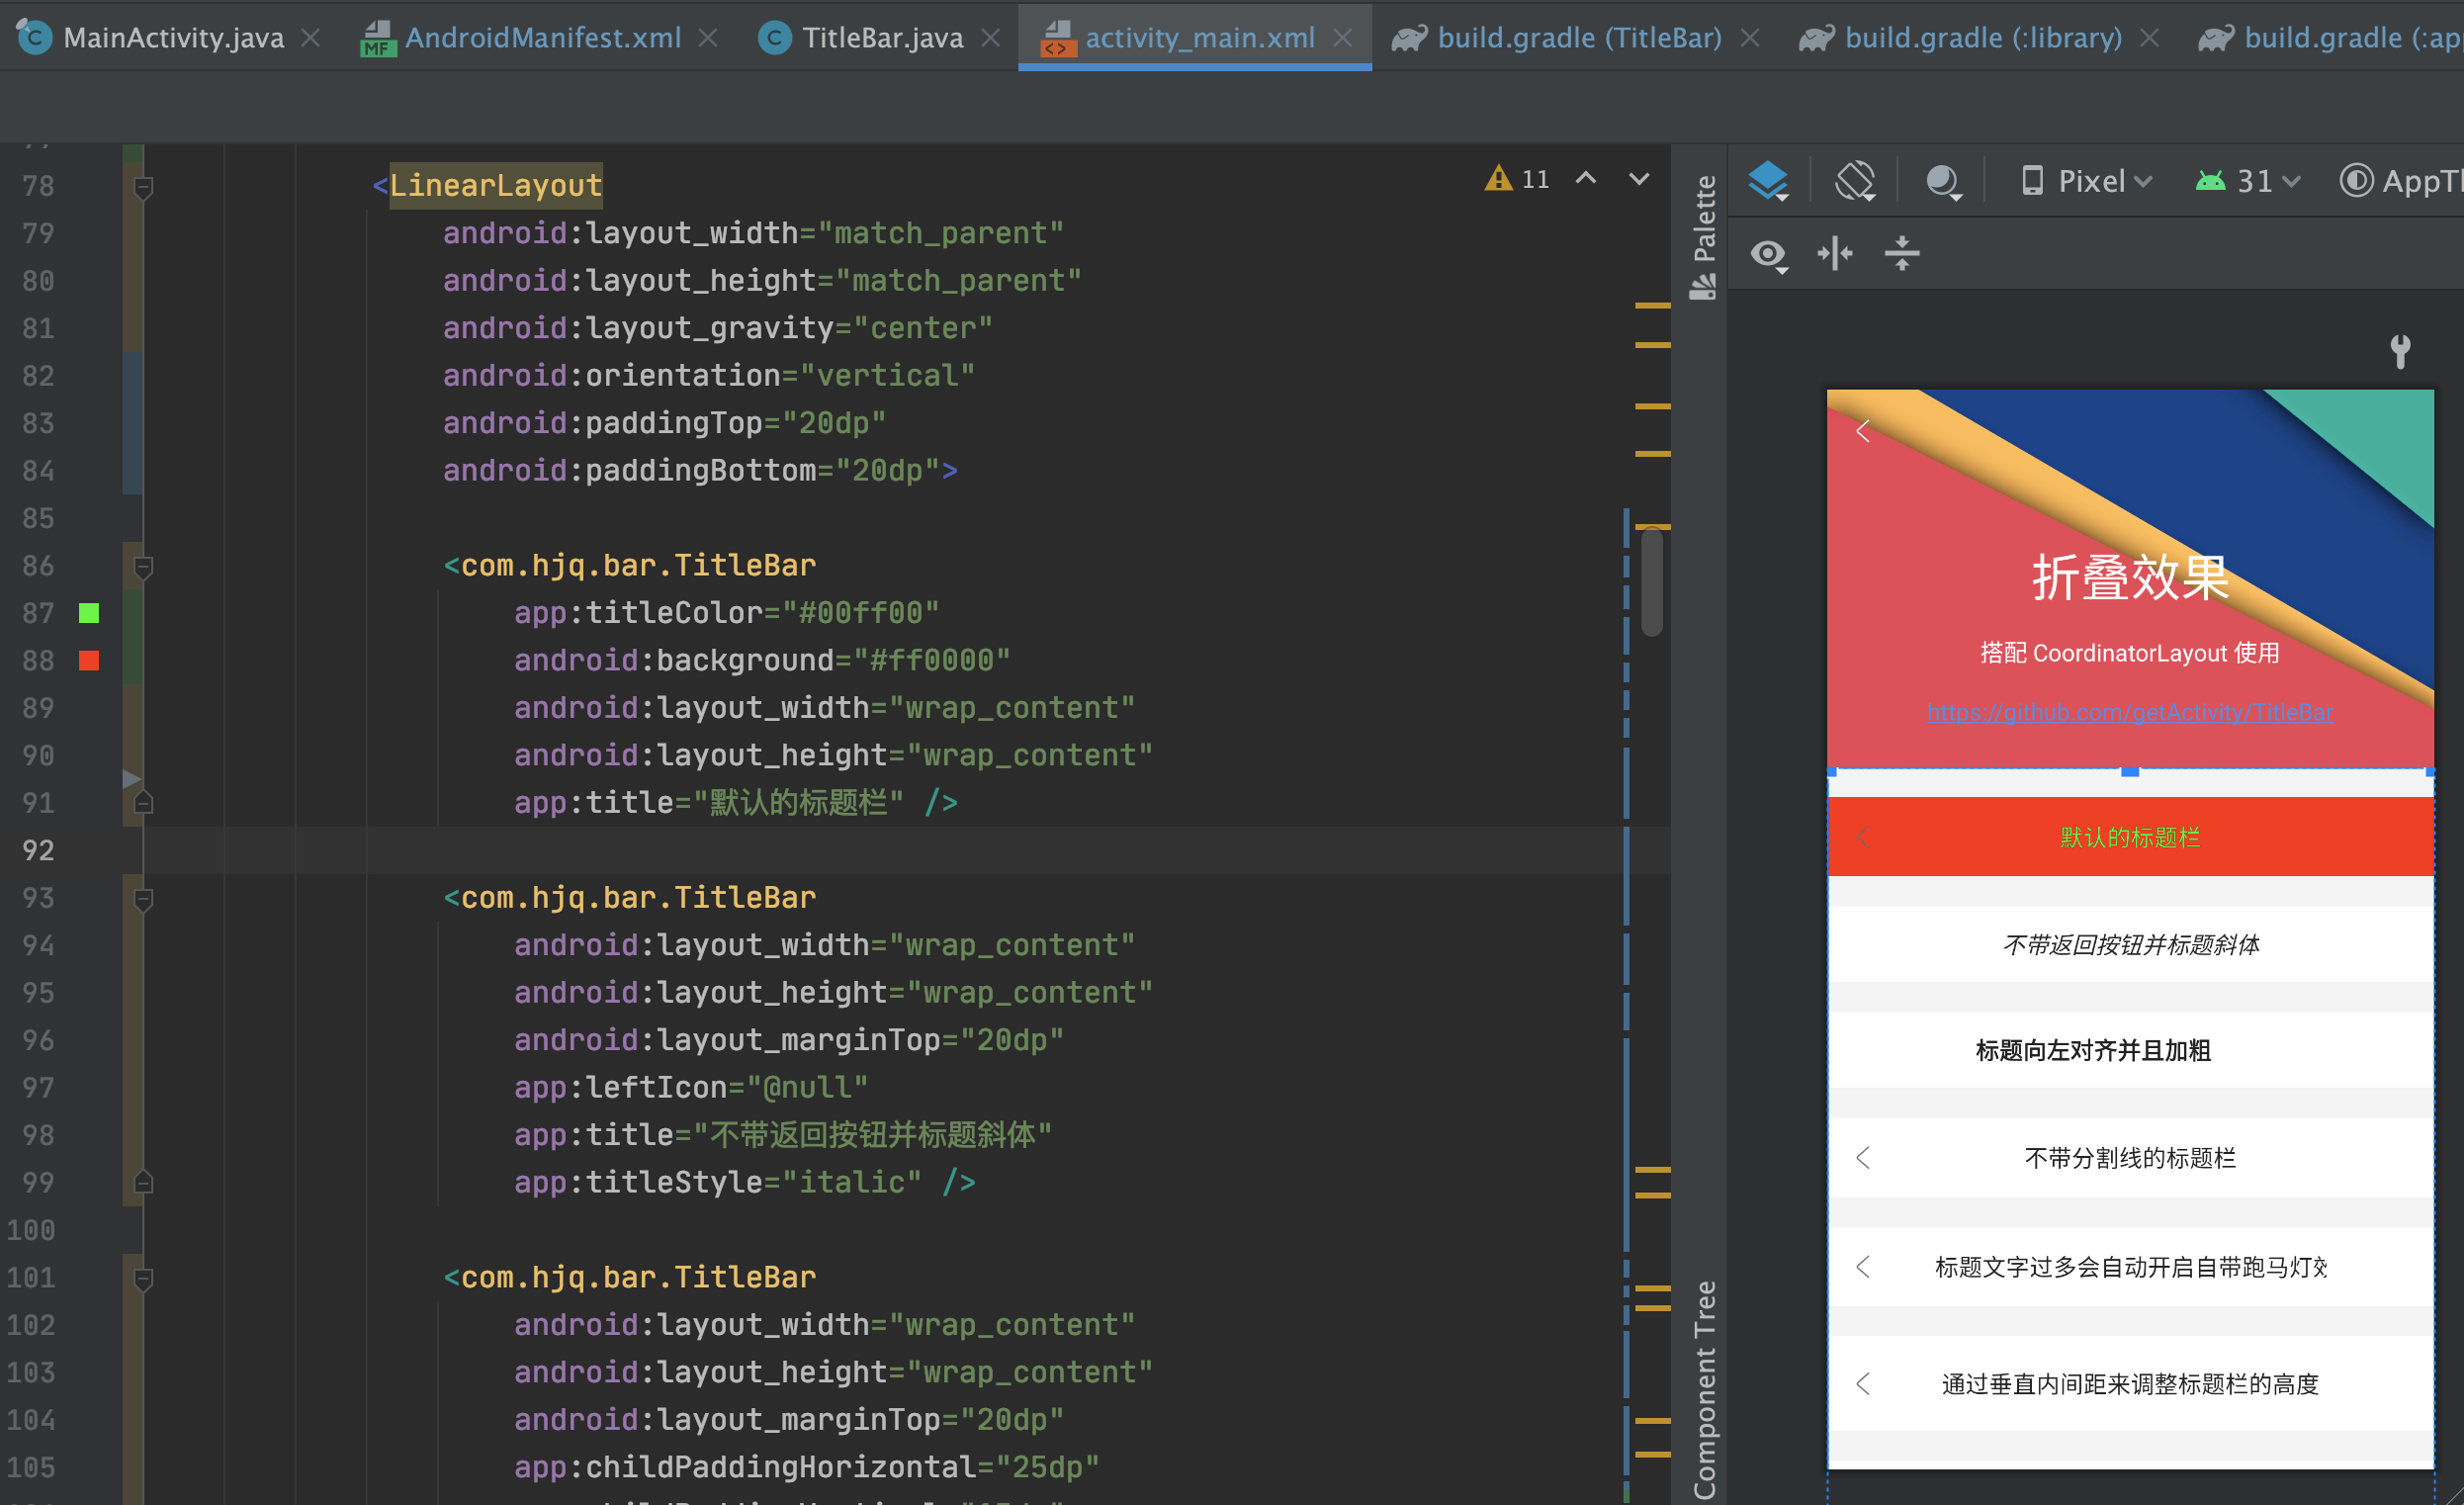
Task: Select the vertical distribute icon in the toolbar
Action: [x=1902, y=254]
